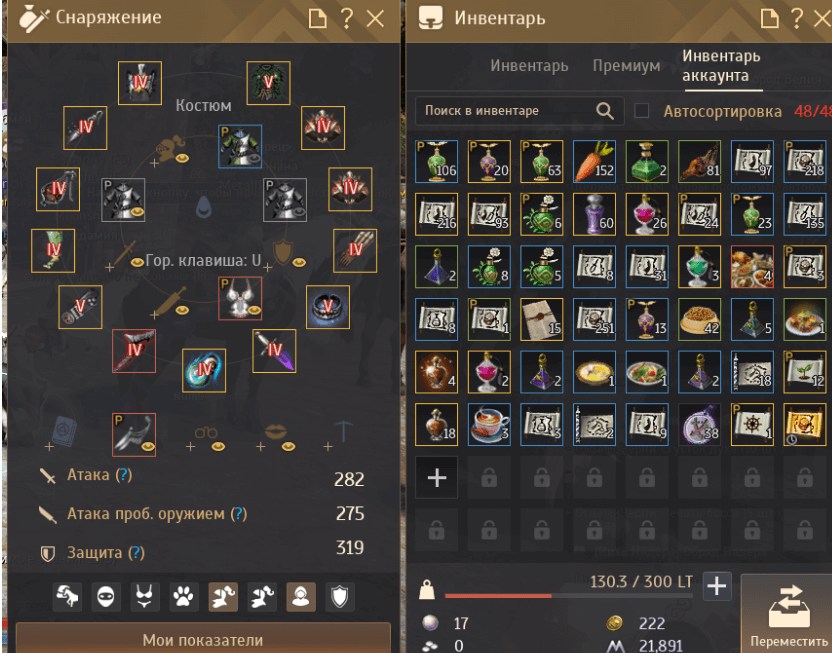Click the equipped helmet slot
The image size is (832, 653).
click(140, 83)
